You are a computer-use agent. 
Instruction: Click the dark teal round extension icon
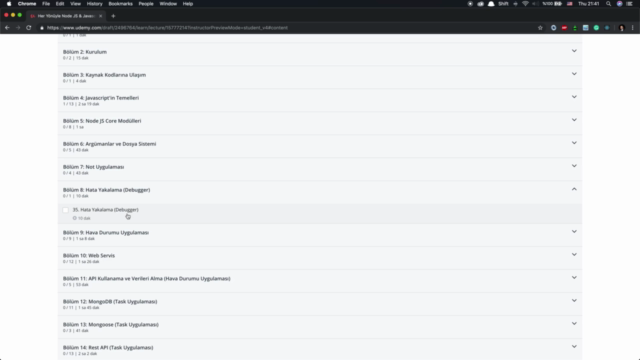(x=607, y=28)
